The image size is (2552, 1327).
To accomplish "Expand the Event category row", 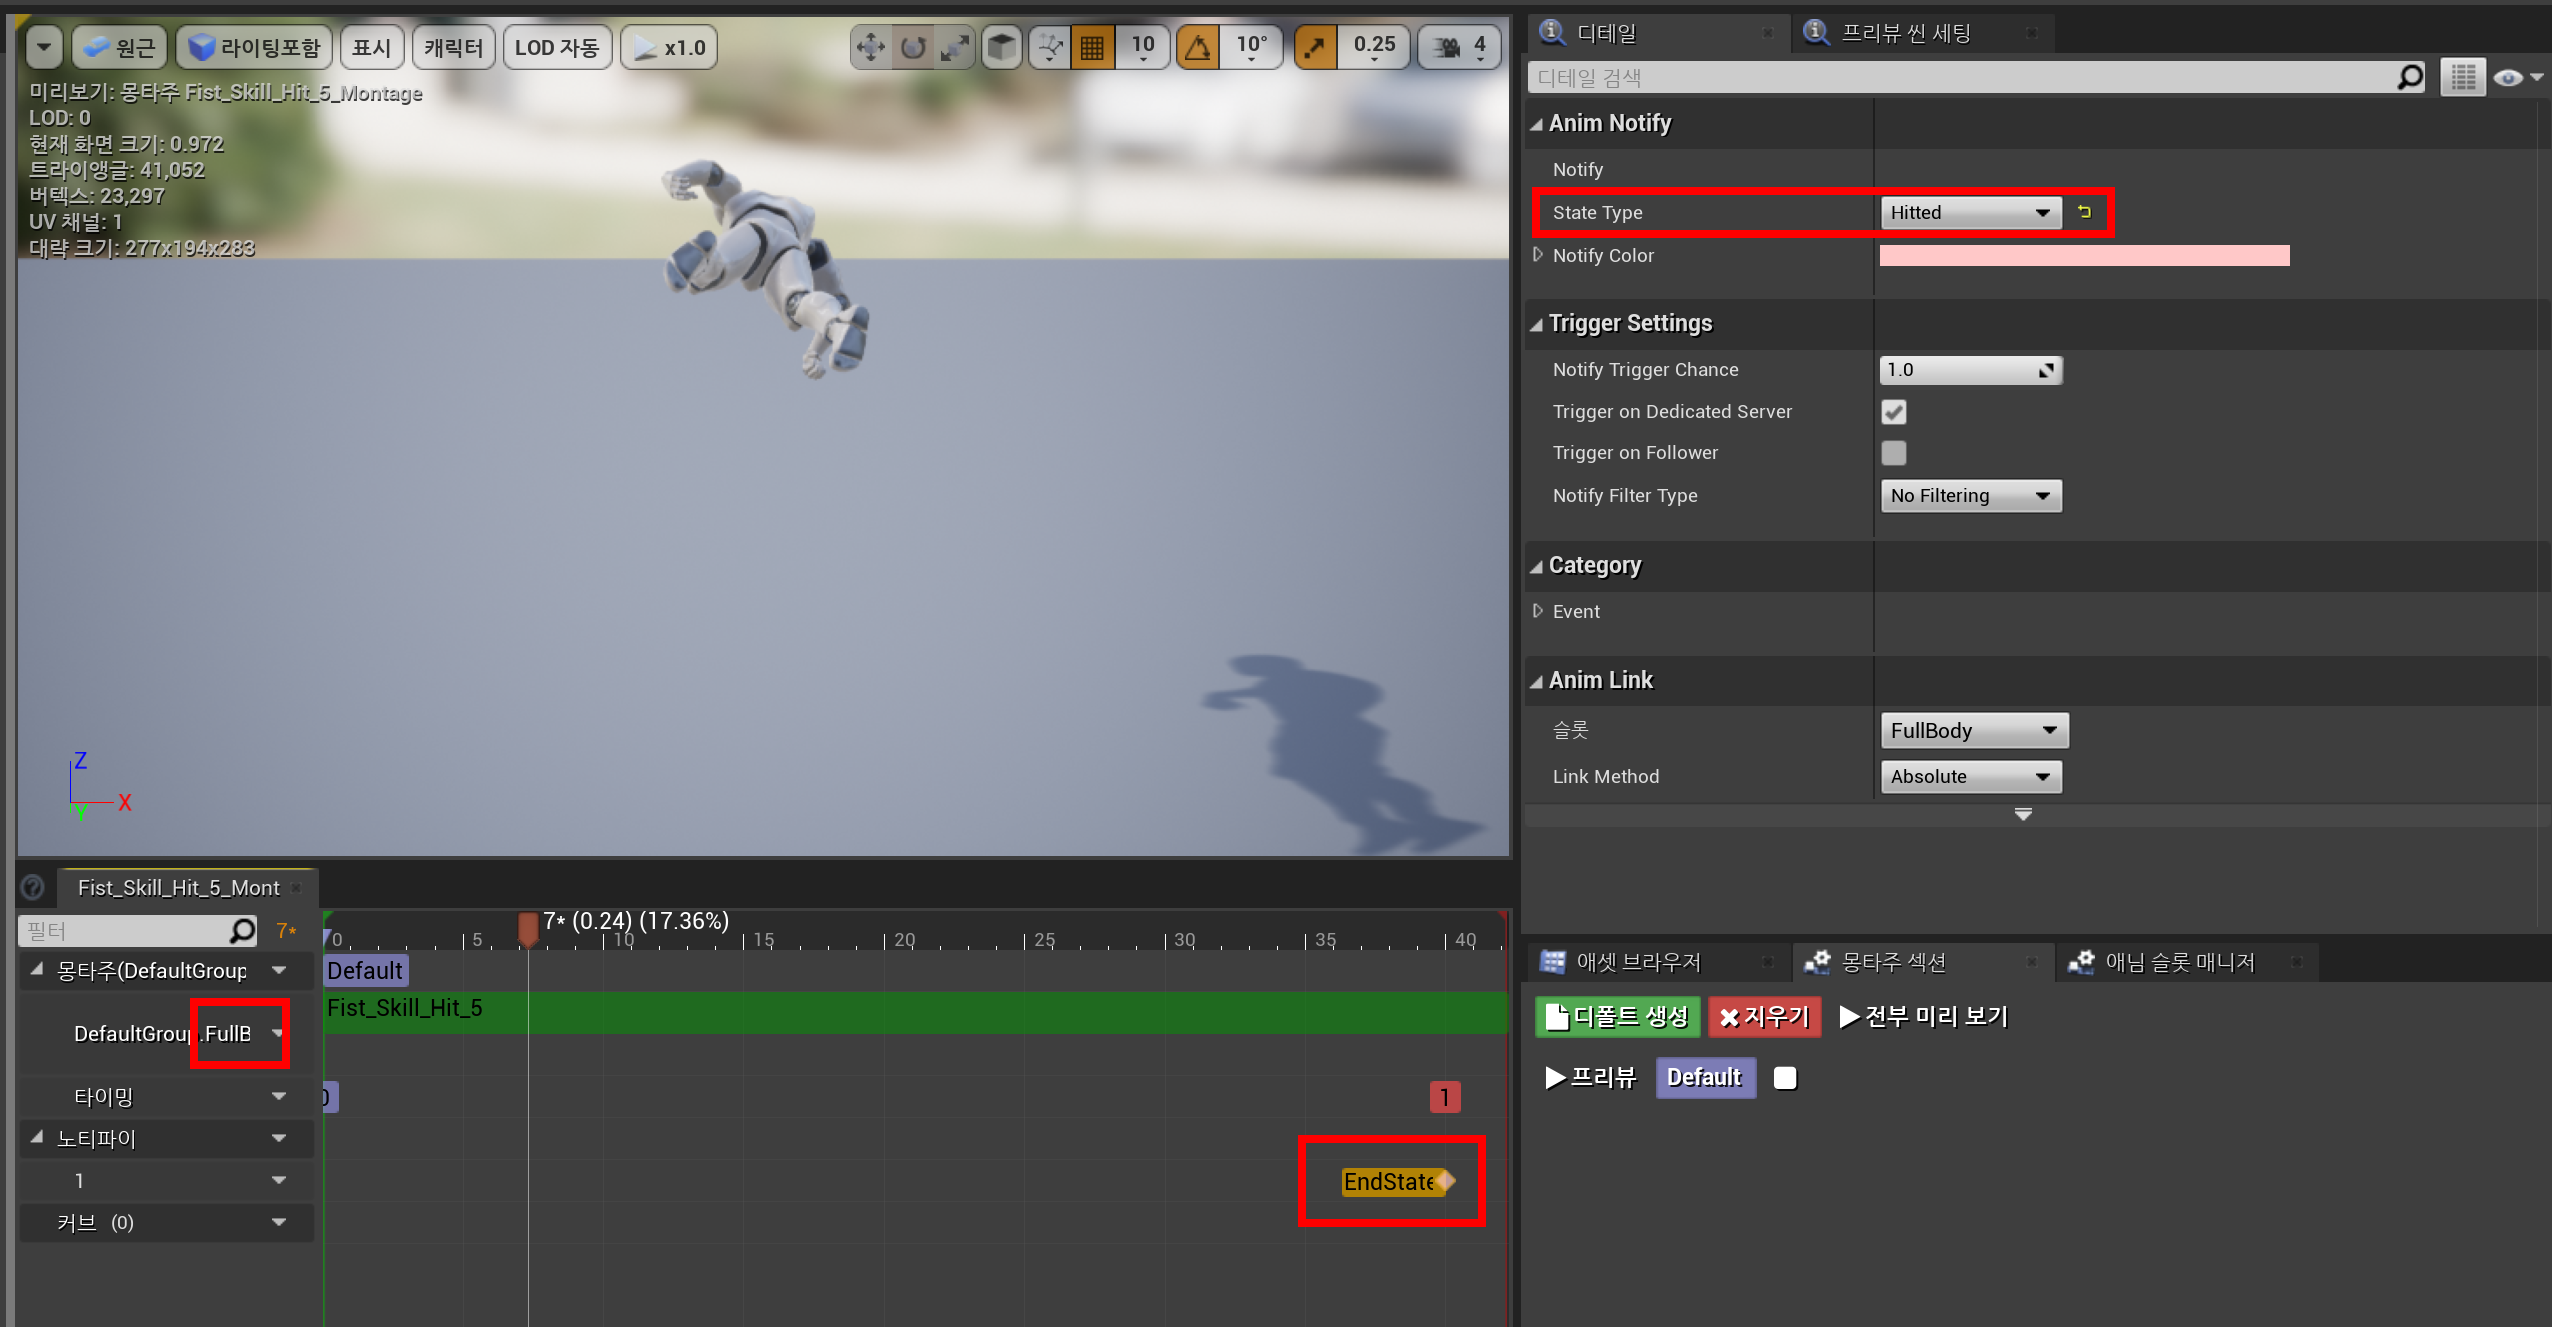I will (x=1539, y=611).
